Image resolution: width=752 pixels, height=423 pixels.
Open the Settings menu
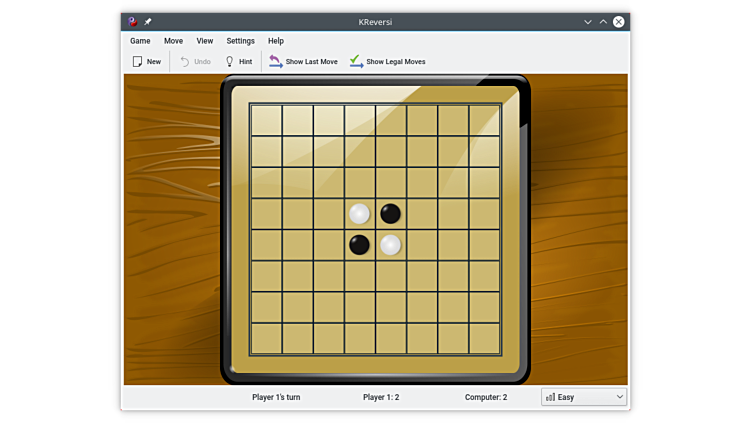[240, 41]
